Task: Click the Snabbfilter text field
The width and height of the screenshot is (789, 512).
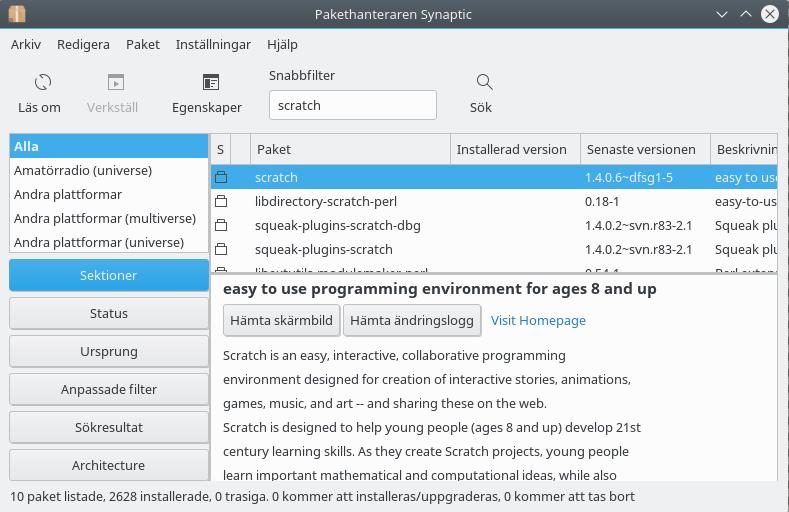Action: (353, 105)
